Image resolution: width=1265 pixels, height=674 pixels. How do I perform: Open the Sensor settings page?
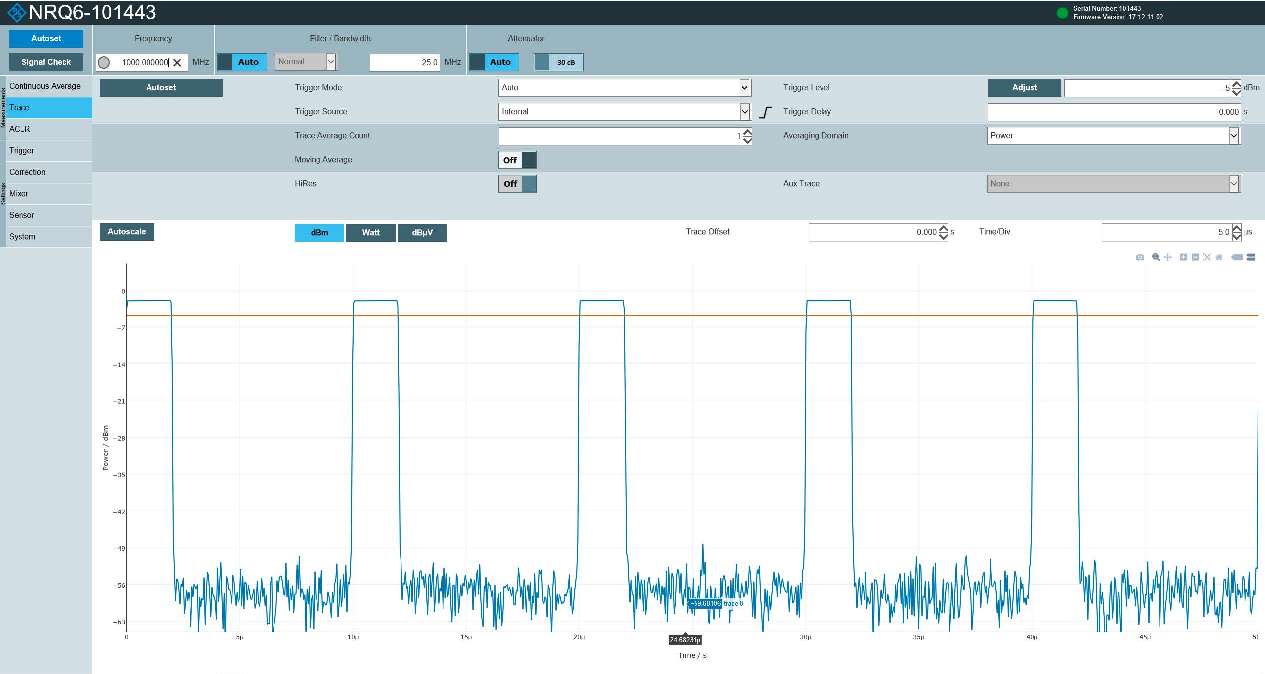click(48, 215)
